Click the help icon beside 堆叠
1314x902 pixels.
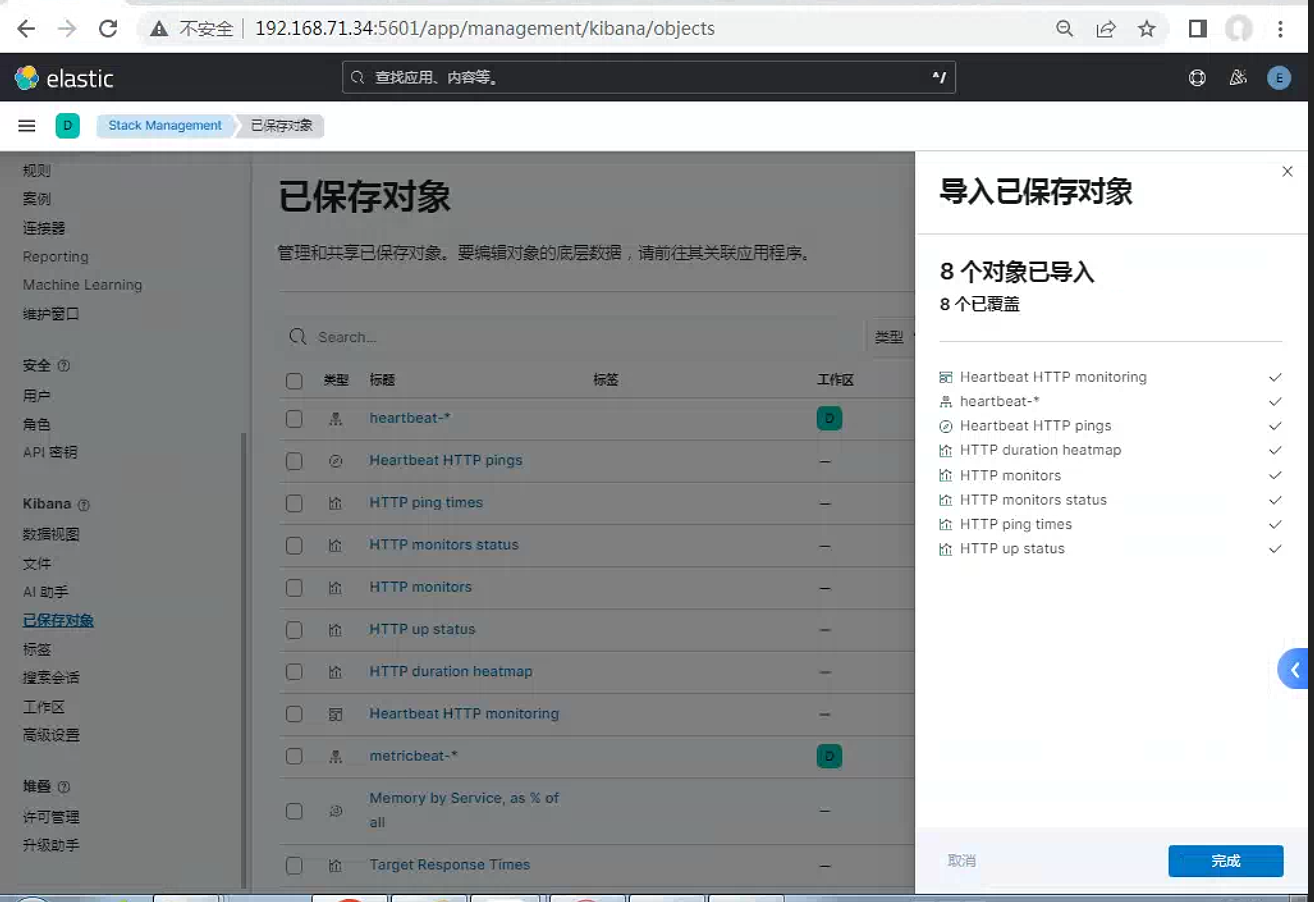tap(64, 787)
